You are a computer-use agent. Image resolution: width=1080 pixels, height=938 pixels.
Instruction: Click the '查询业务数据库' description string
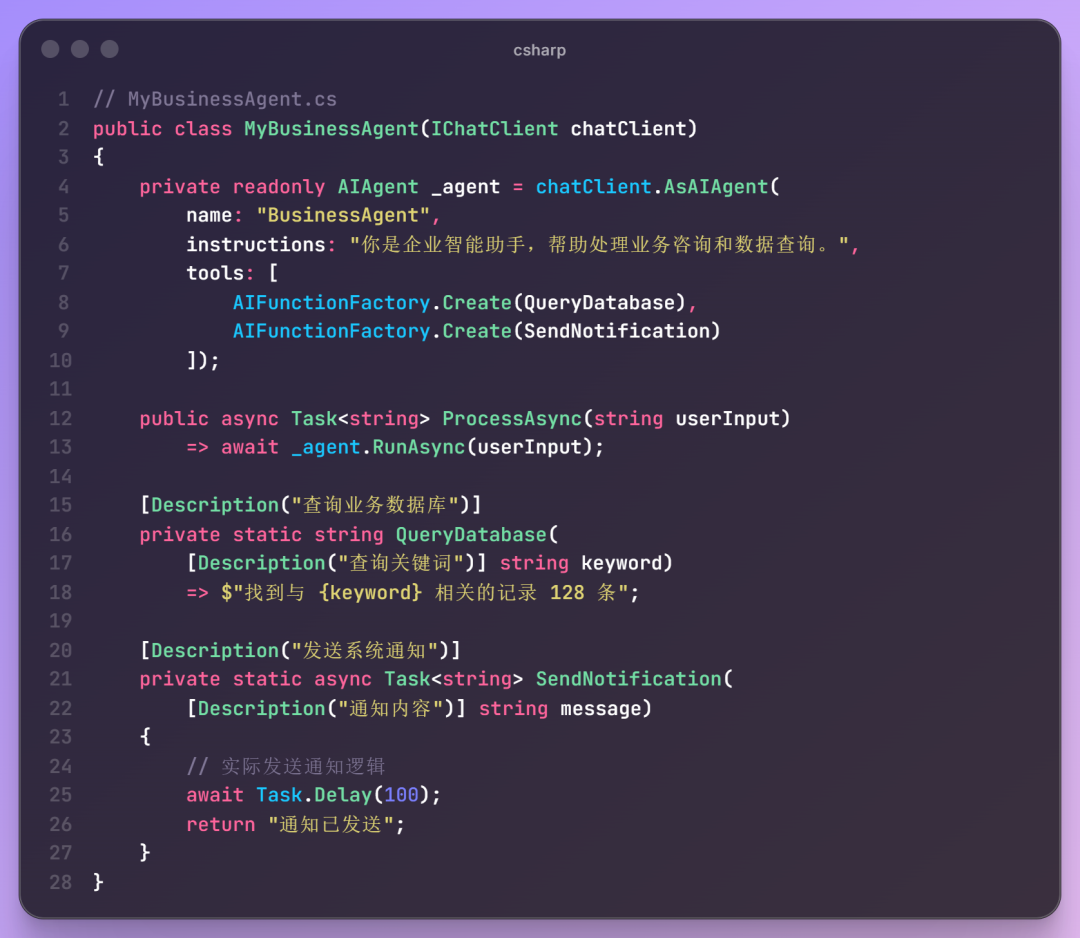coord(375,505)
